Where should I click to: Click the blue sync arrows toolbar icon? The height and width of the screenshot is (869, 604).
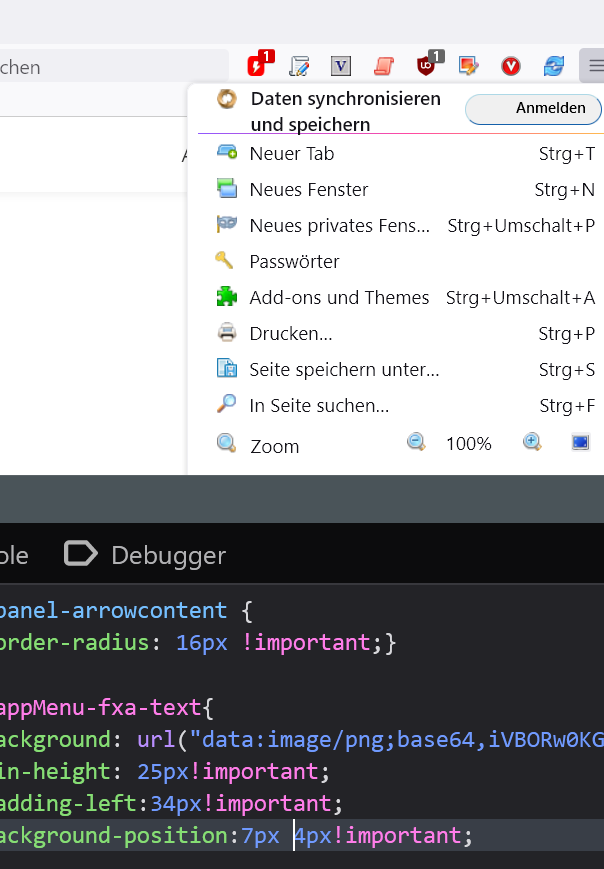(x=553, y=67)
